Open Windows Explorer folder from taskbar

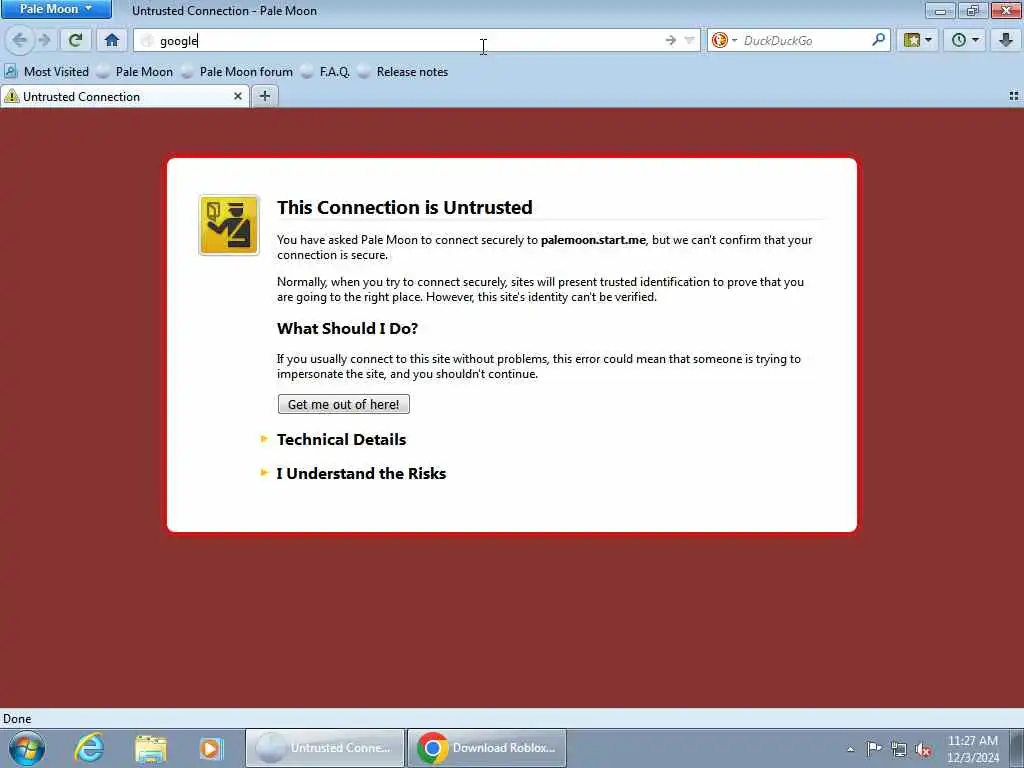pos(151,748)
